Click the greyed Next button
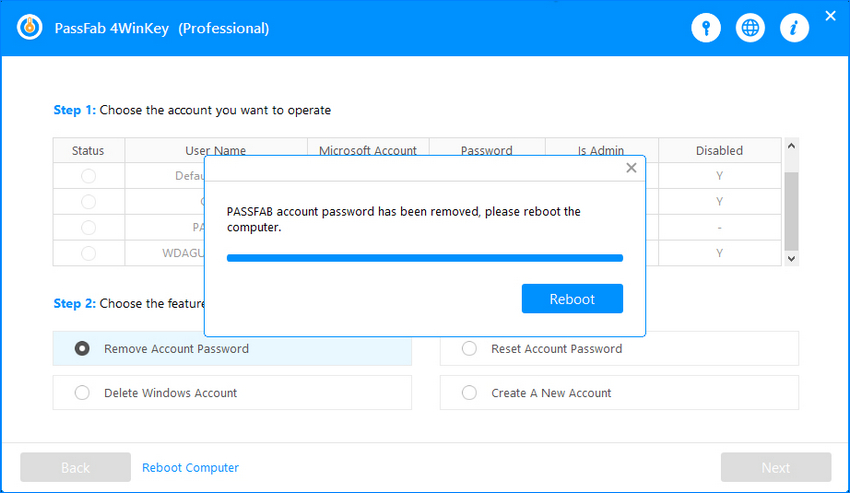850x493 pixels. 776,467
